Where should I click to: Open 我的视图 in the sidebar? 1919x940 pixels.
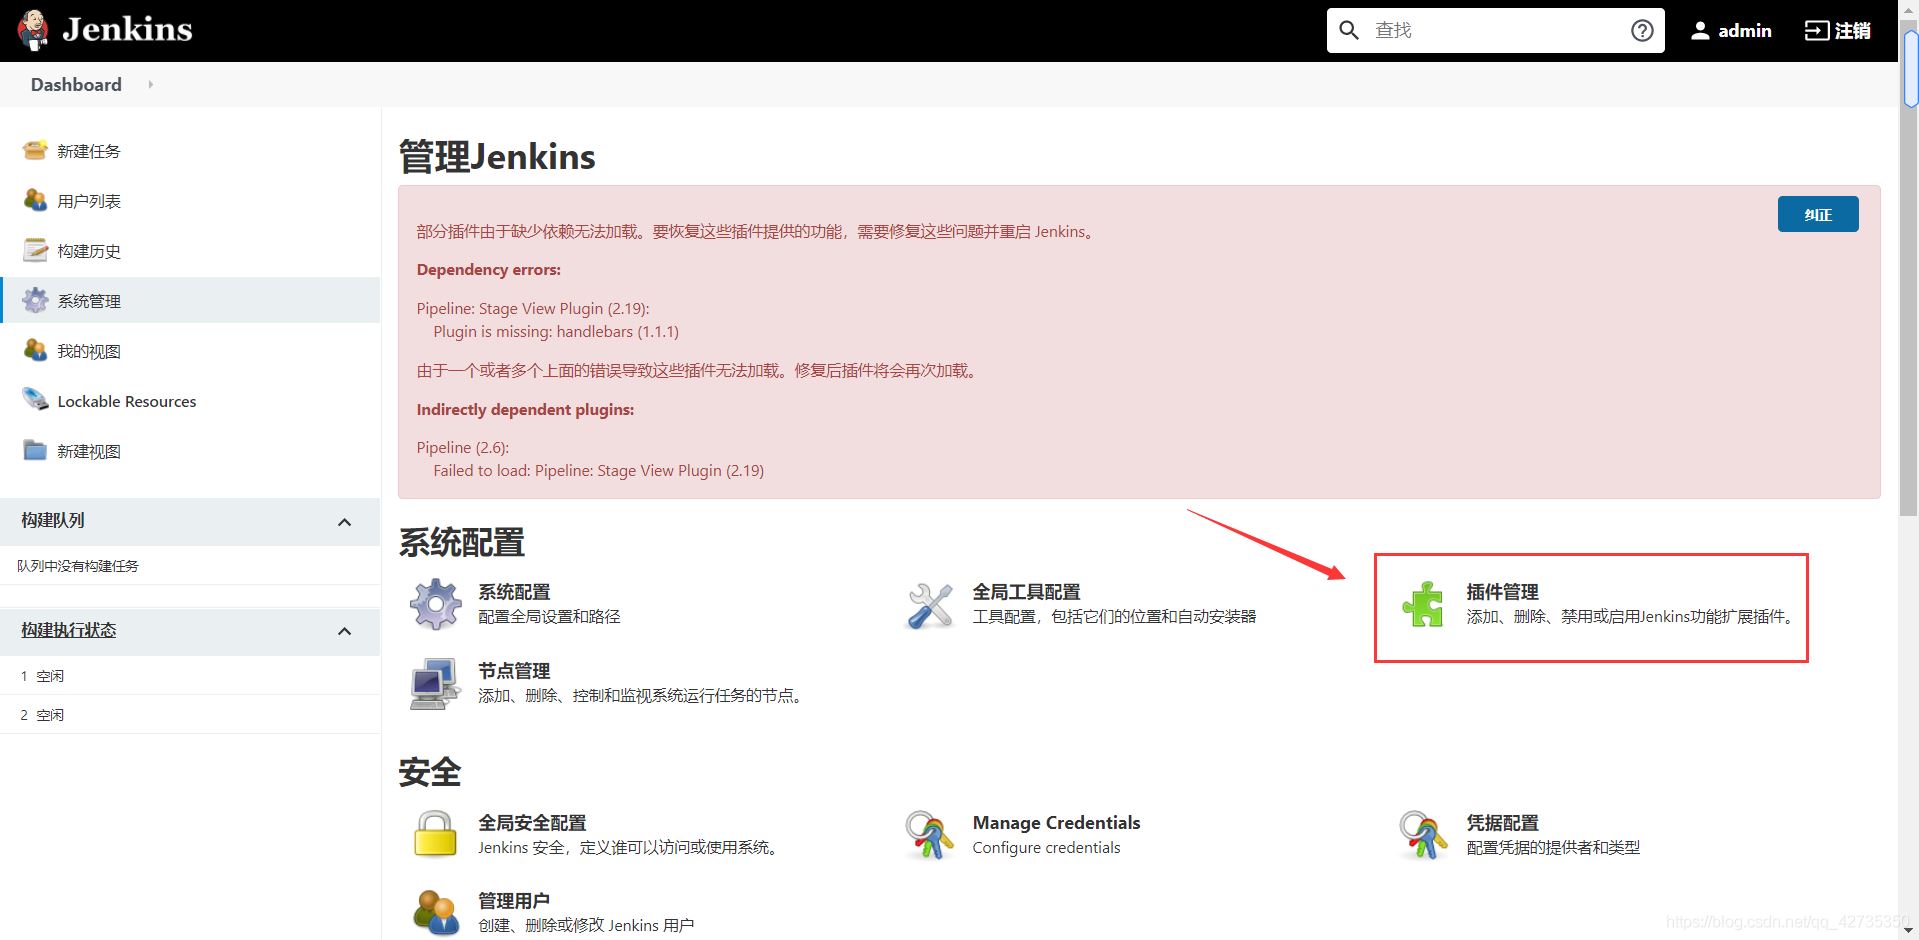click(x=89, y=351)
